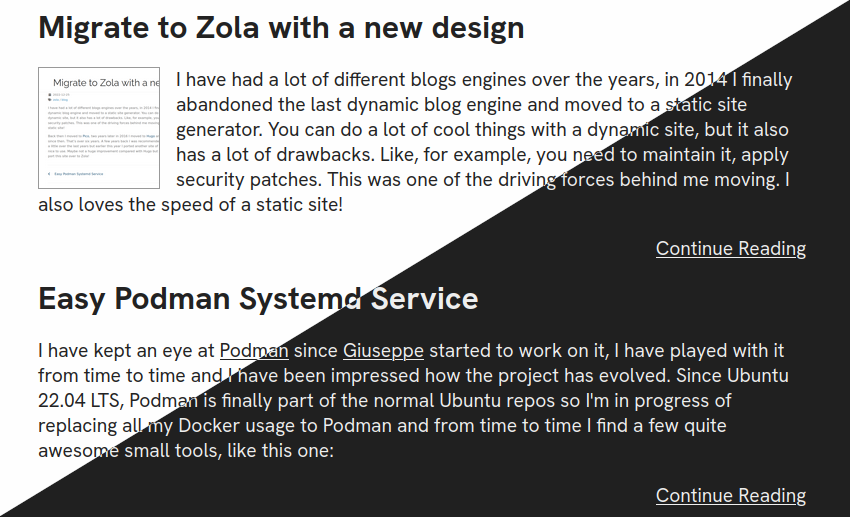Click the phrase "dynamic blog engine" in the excerpt
The height and width of the screenshot is (517, 850).
(428, 105)
